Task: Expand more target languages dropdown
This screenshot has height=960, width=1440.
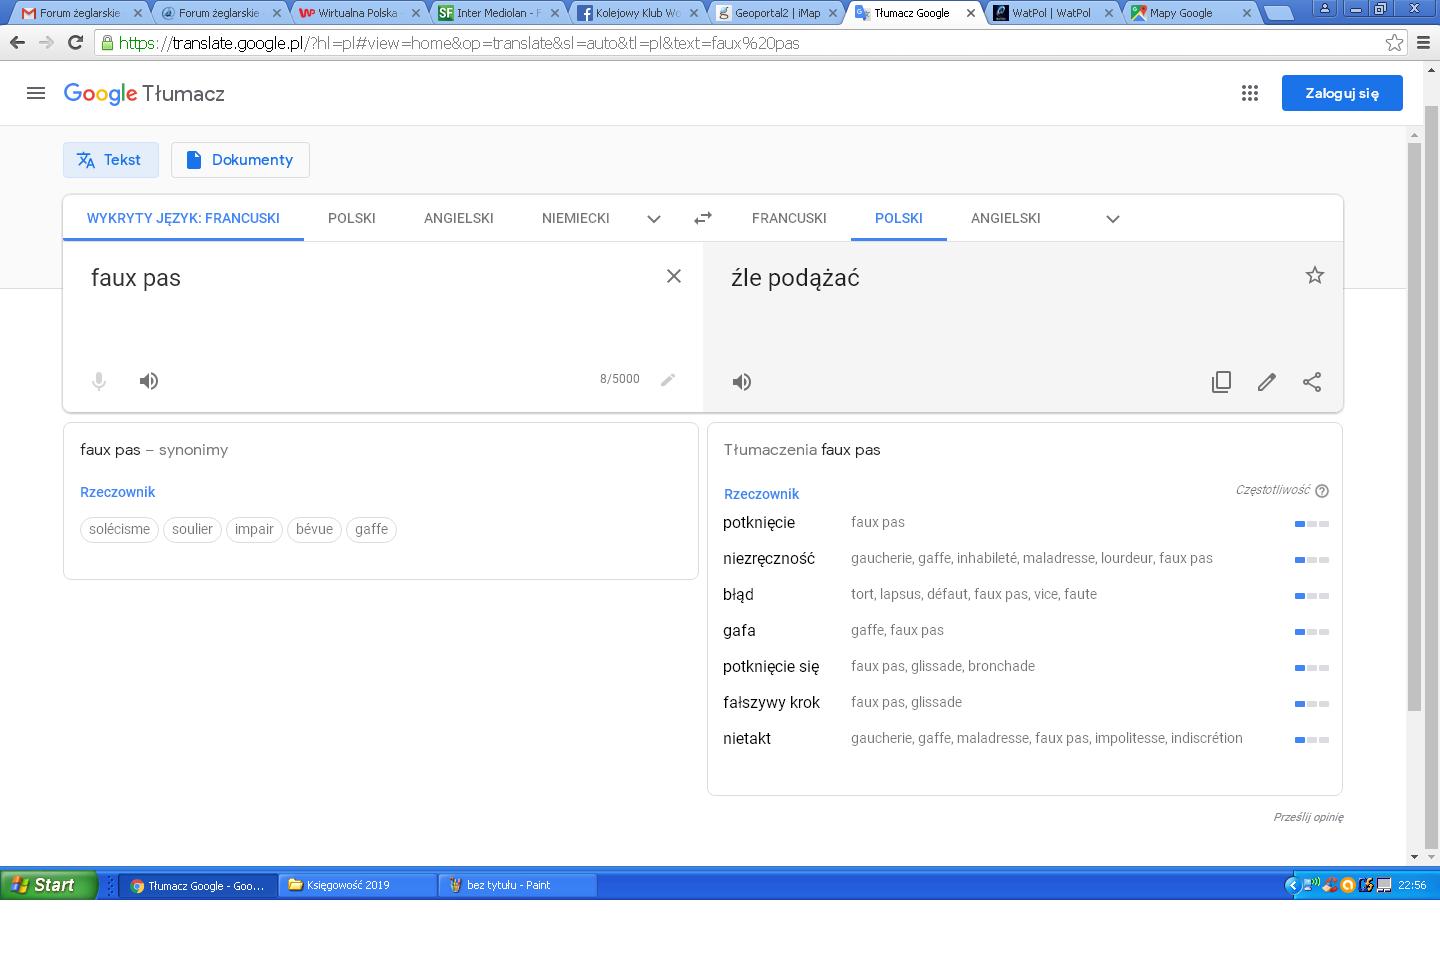Action: pyautogui.click(x=1113, y=219)
